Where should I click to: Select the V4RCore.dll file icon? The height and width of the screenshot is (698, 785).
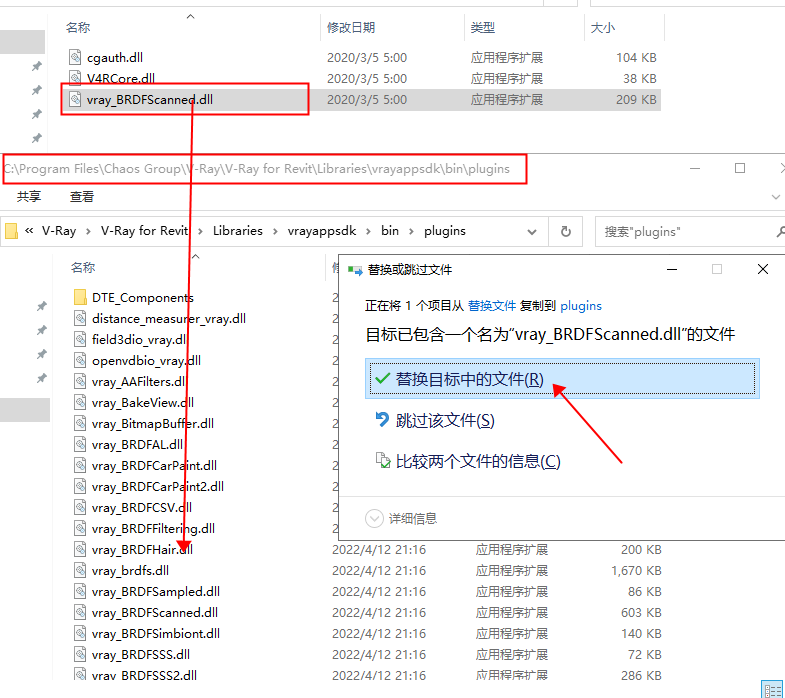76,78
